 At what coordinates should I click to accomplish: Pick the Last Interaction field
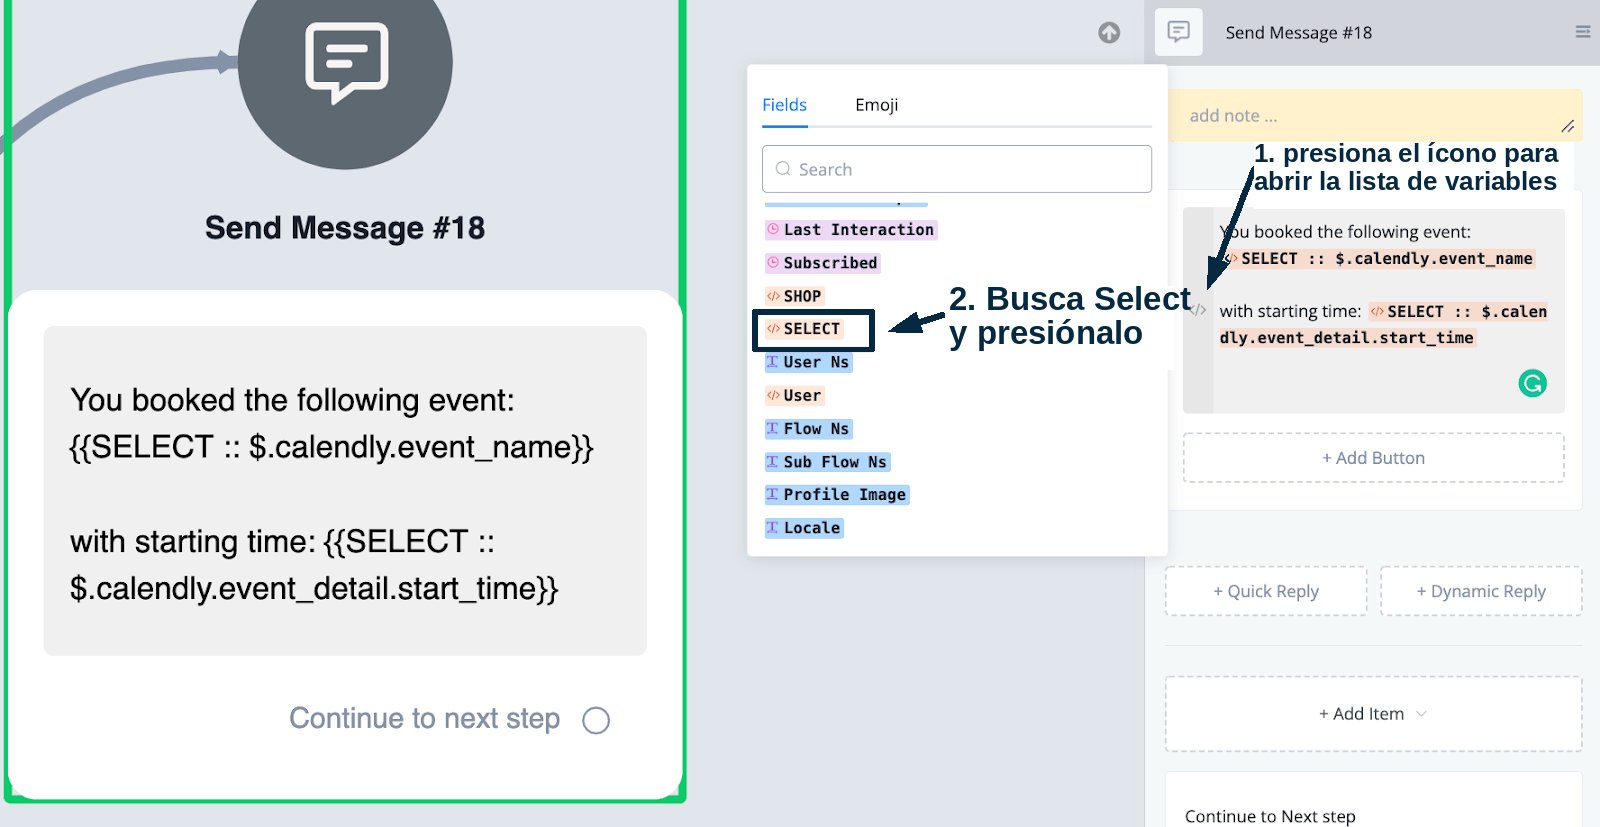tap(851, 230)
